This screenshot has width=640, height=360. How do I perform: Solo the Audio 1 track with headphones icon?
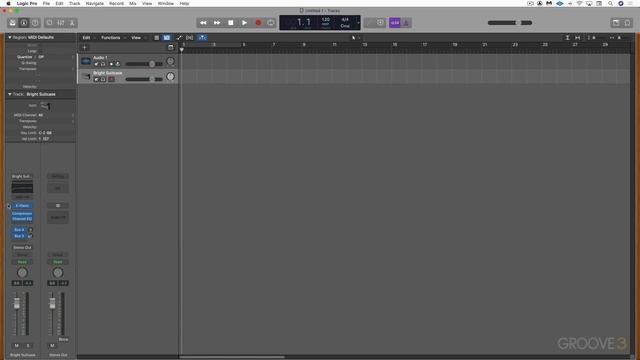point(103,64)
